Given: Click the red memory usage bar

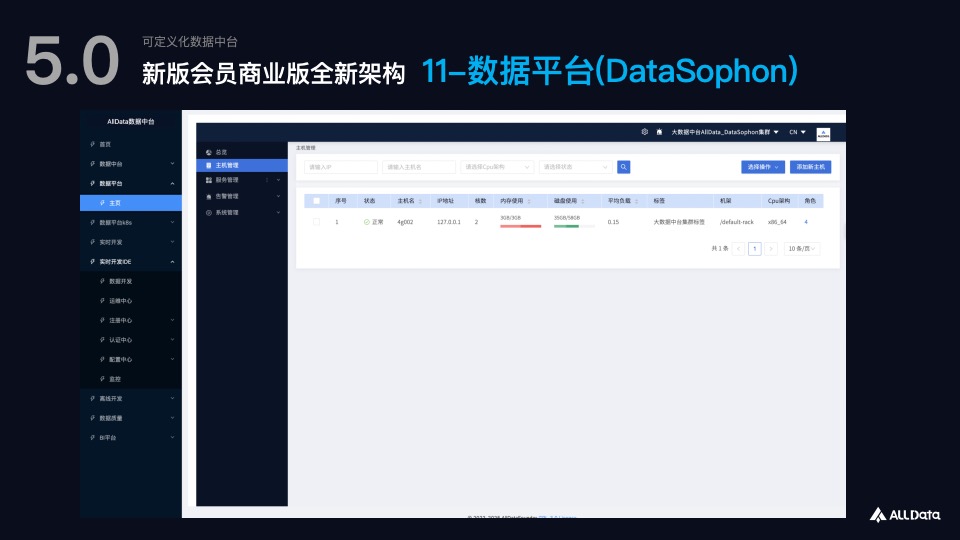Looking at the screenshot, I should pyautogui.click(x=520, y=227).
